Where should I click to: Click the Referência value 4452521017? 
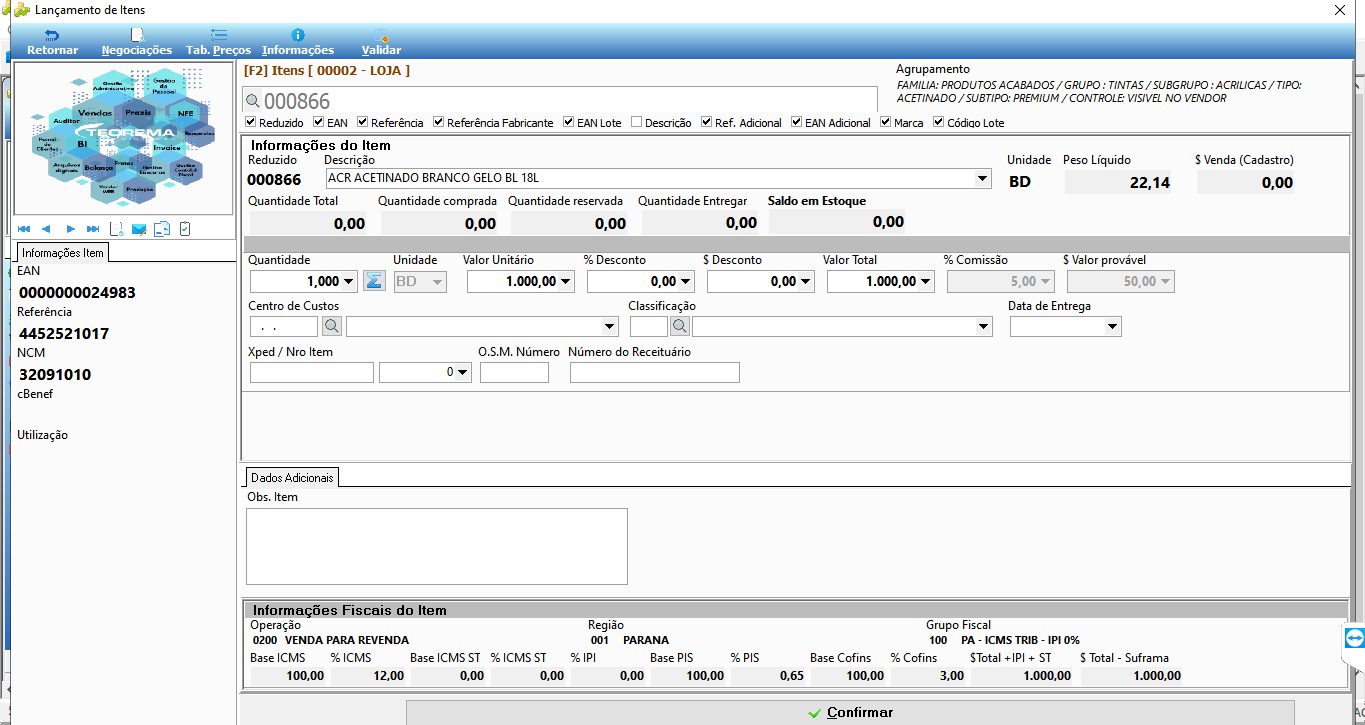point(64,334)
